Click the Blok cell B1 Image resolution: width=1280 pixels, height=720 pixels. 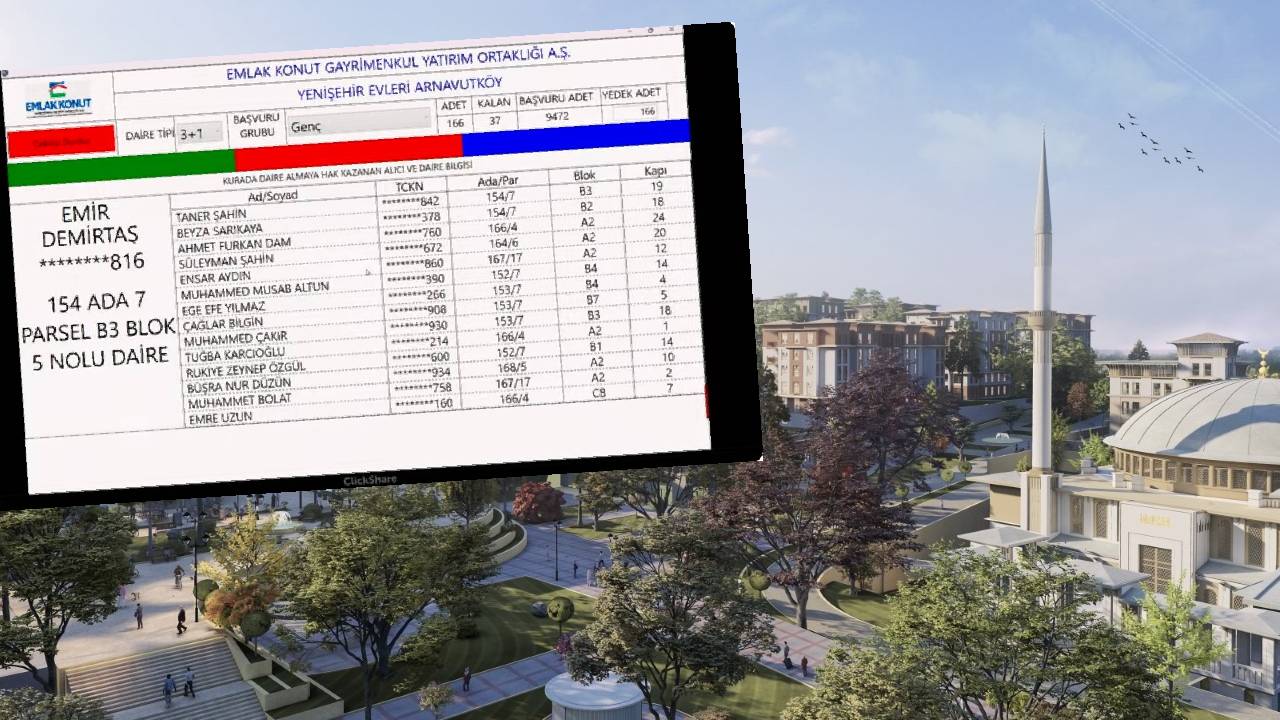click(596, 346)
